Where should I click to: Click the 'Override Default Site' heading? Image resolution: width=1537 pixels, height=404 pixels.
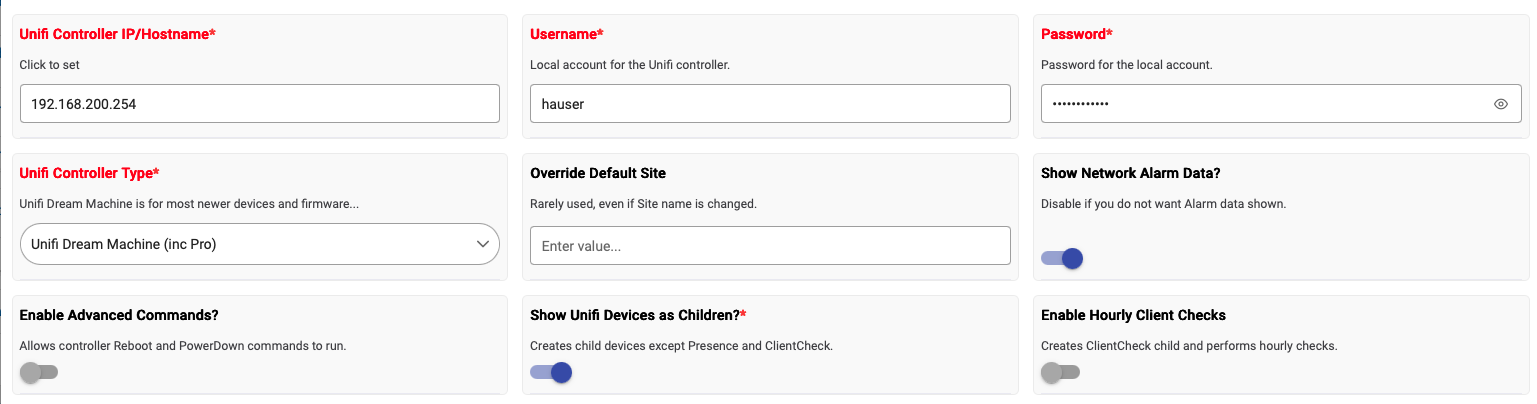(598, 173)
